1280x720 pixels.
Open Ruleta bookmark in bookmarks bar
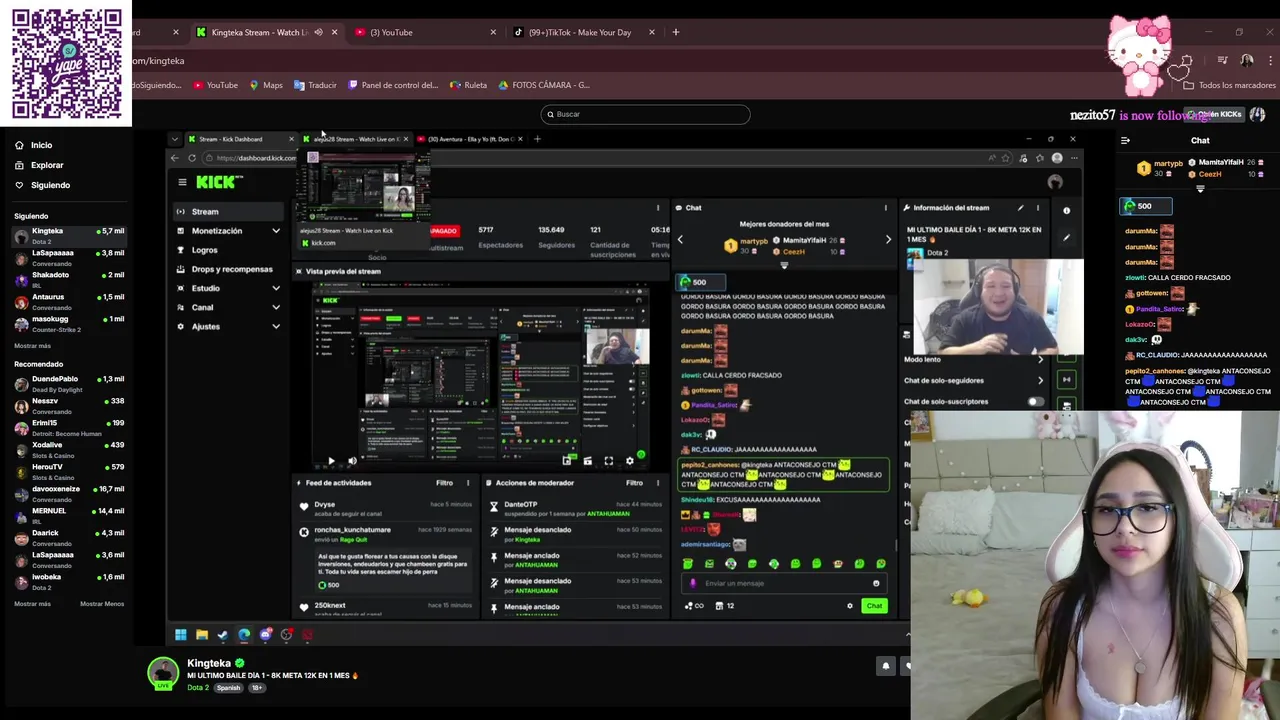pos(469,85)
